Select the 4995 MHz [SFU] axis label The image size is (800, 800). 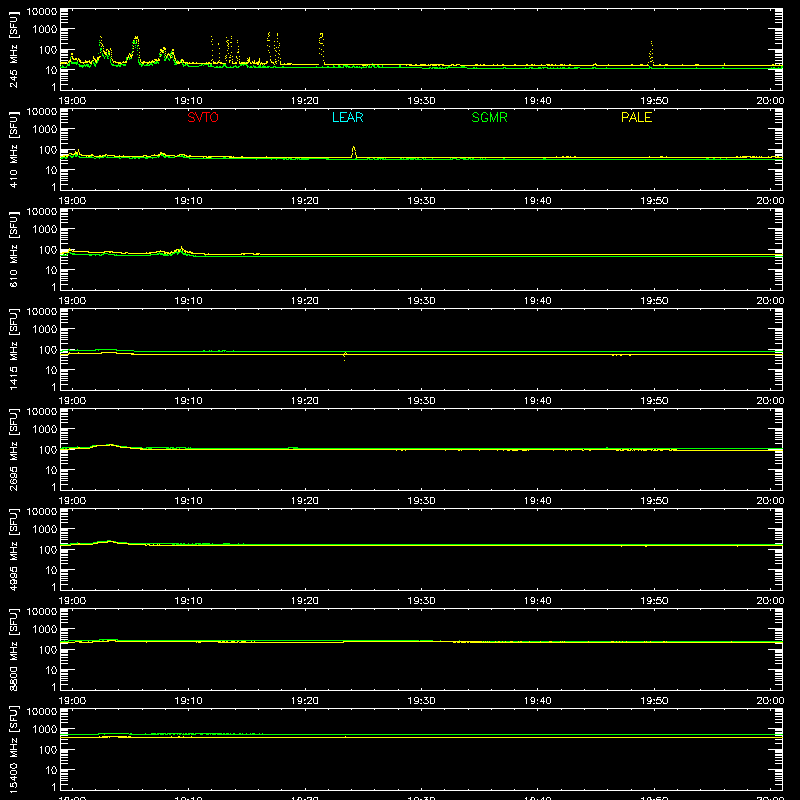click(13, 549)
